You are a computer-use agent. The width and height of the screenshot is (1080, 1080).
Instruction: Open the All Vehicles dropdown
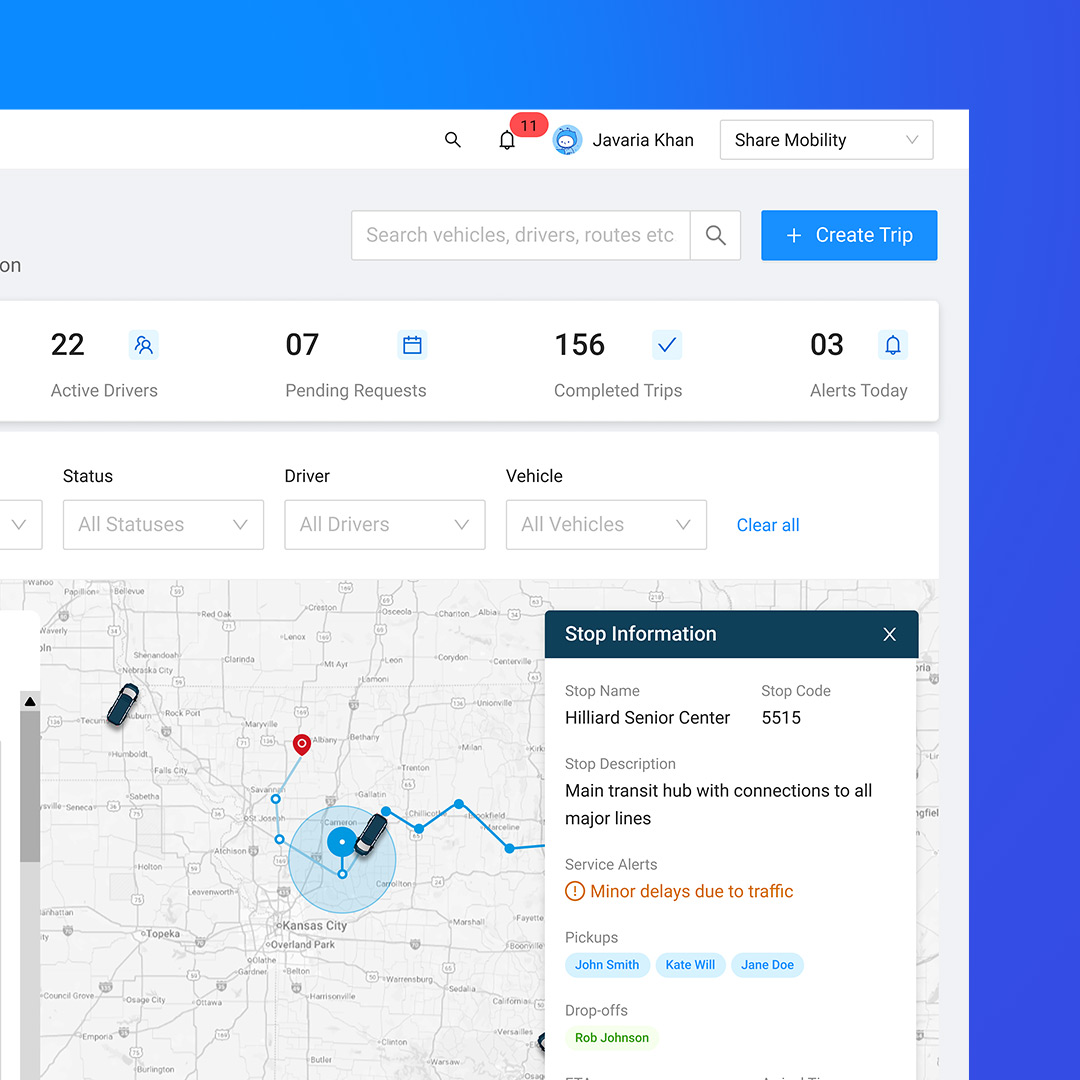click(x=606, y=525)
